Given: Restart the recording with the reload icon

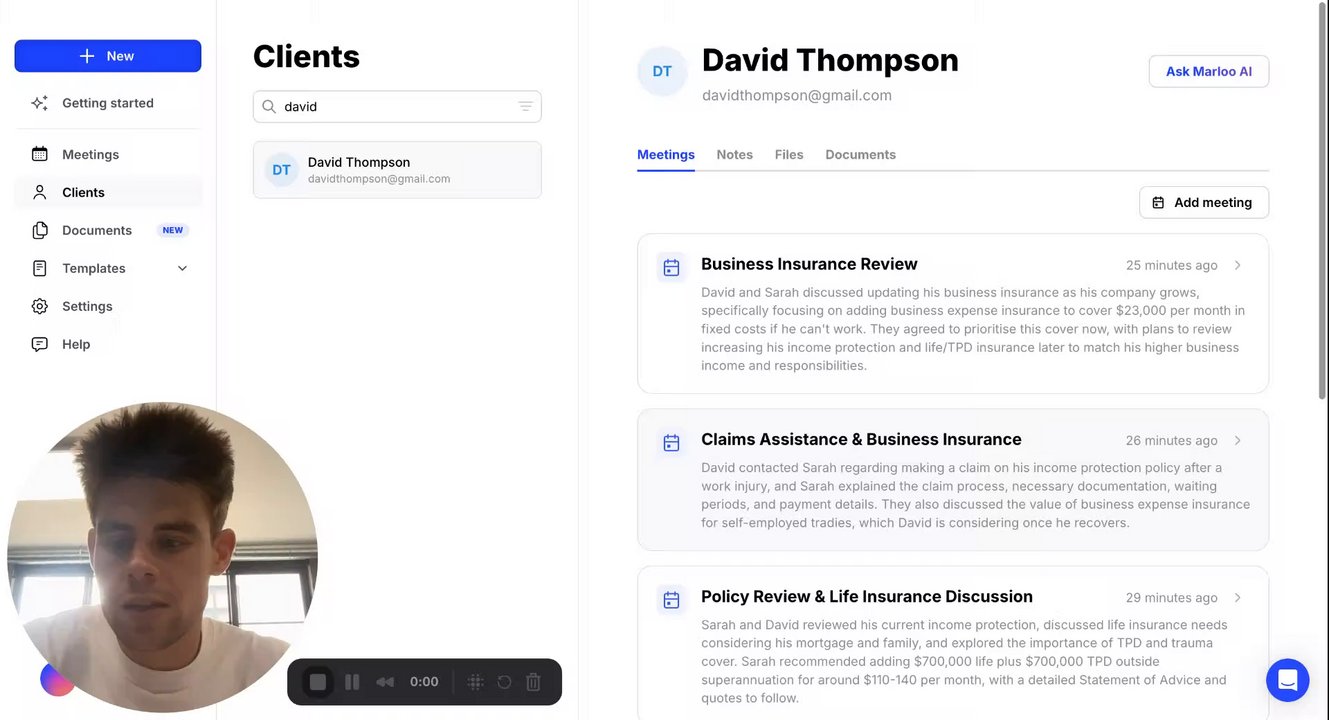Looking at the screenshot, I should click(x=505, y=682).
